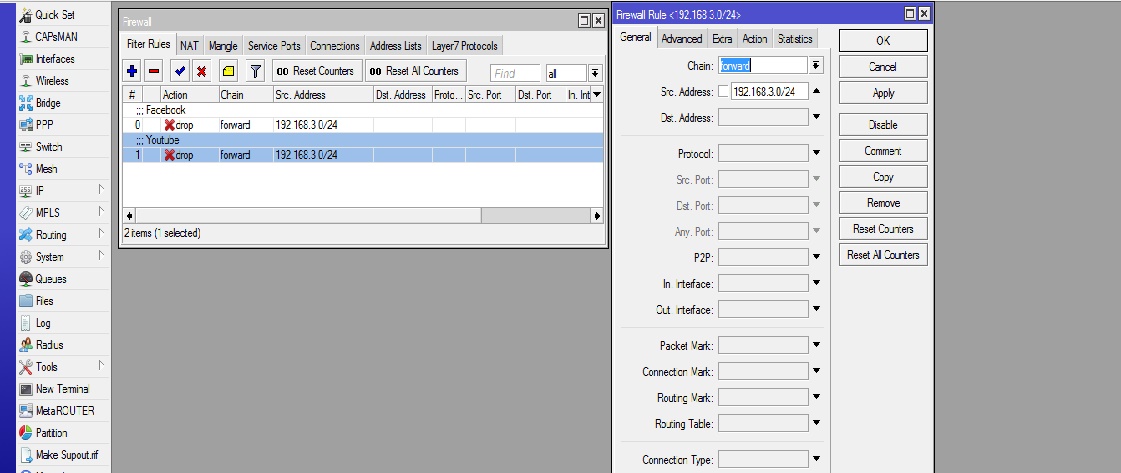Viewport: 1121px width, 473px height.
Task: Open MetaROUTER menu
Action: pyautogui.click(x=65, y=412)
